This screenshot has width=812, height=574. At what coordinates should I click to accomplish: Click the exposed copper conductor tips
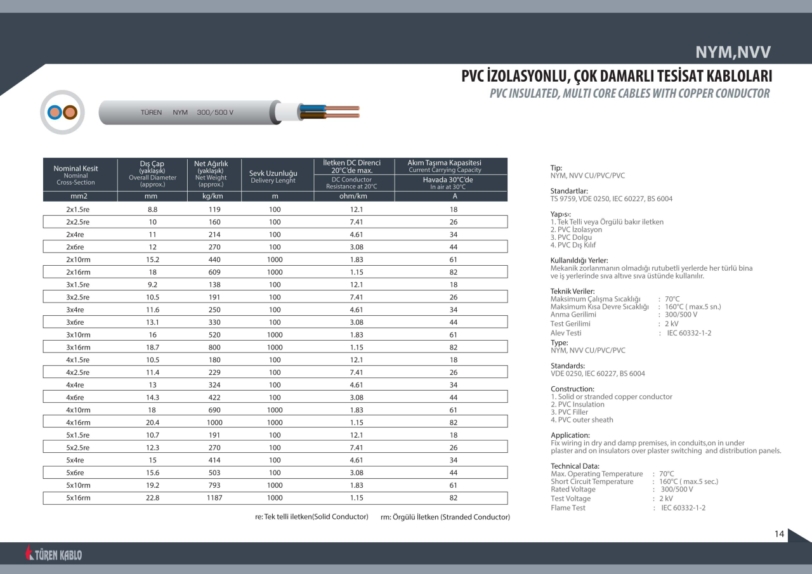pyautogui.click(x=342, y=110)
